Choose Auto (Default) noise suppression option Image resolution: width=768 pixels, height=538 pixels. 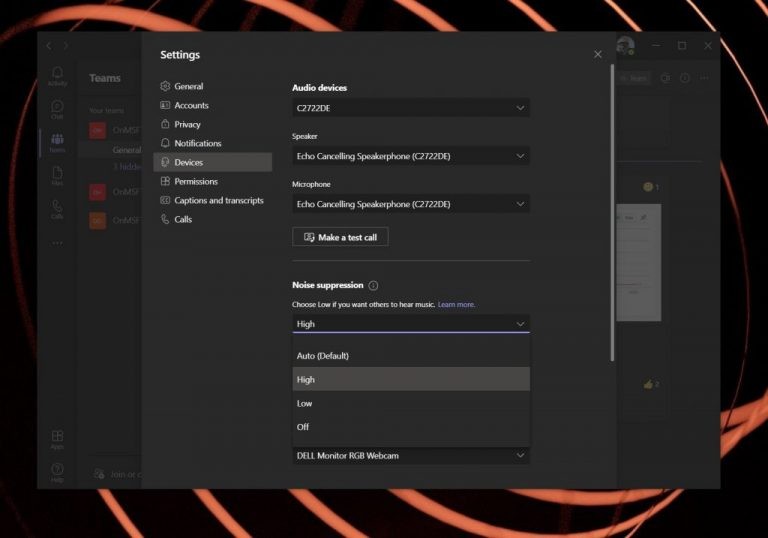(x=323, y=356)
